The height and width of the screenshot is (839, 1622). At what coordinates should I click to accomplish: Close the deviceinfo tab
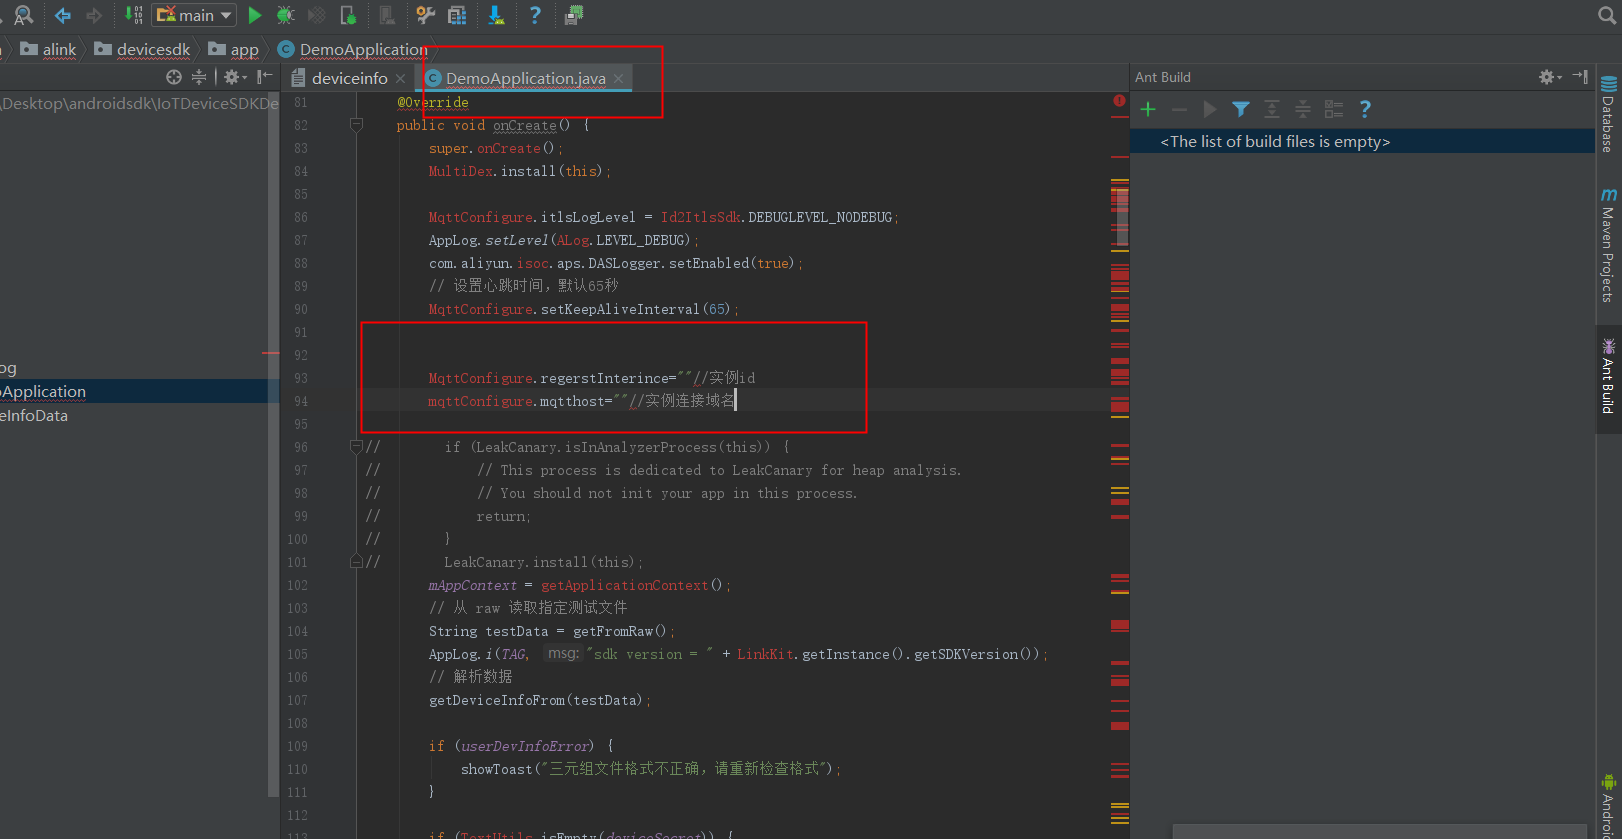pyautogui.click(x=400, y=78)
